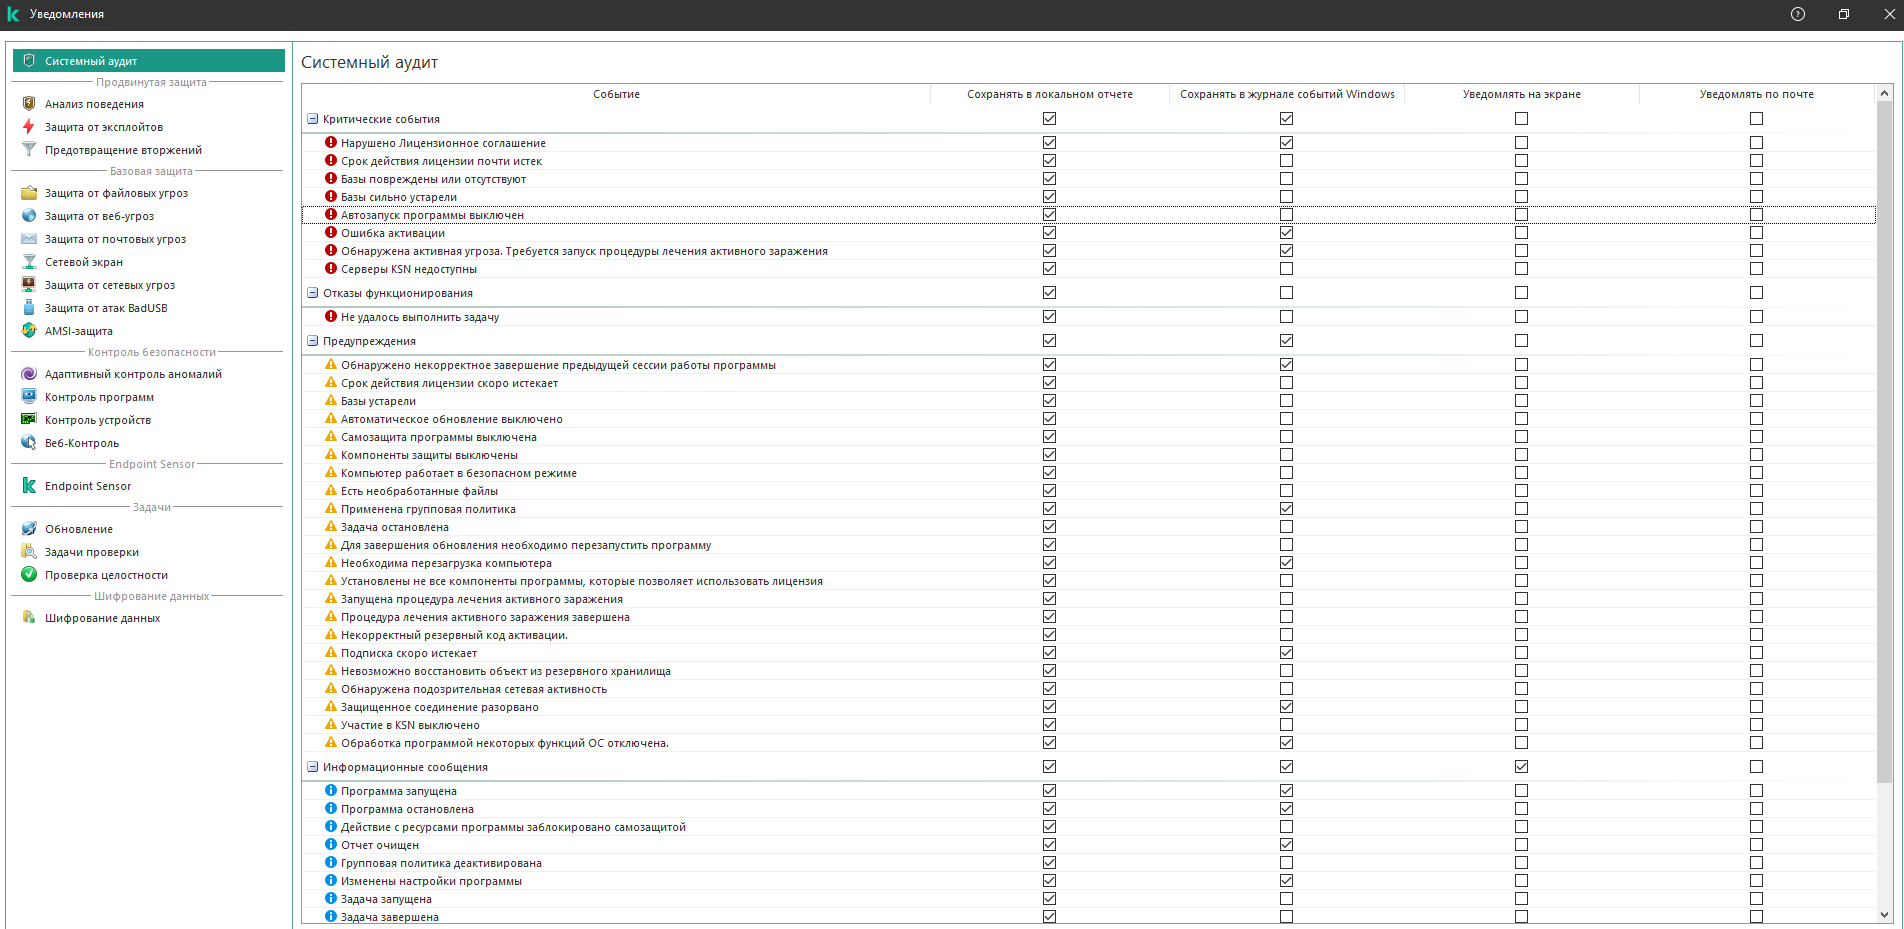
Task: Click the info icon beside Программа запущена
Action: coord(331,791)
